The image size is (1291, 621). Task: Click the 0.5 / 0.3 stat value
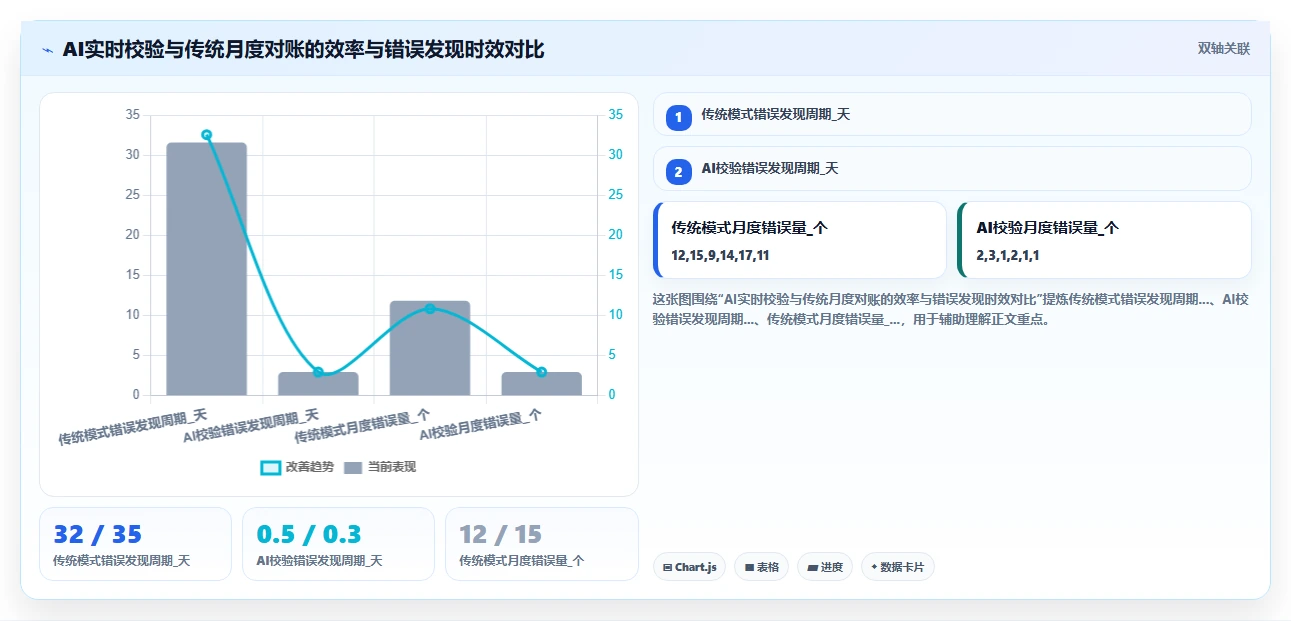[x=309, y=534]
